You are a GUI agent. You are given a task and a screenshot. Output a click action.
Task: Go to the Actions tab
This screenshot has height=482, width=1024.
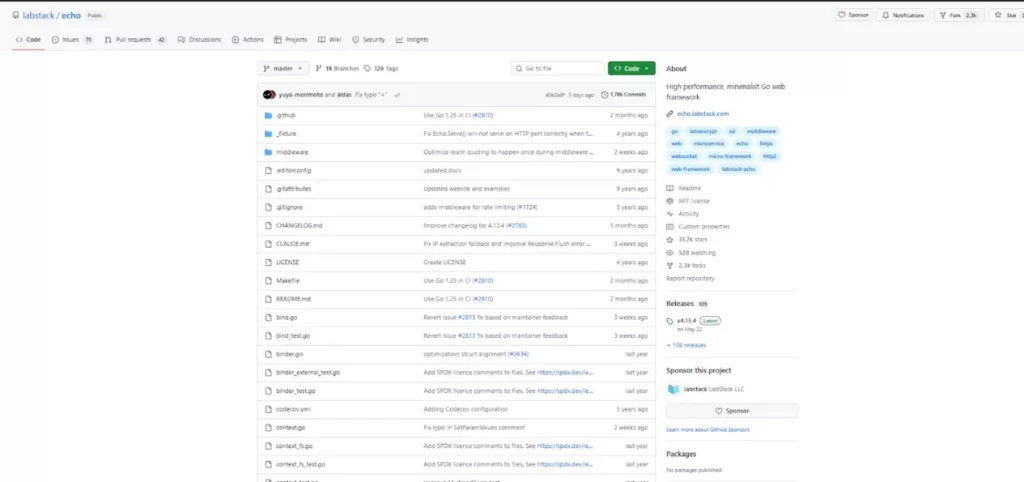coord(247,40)
